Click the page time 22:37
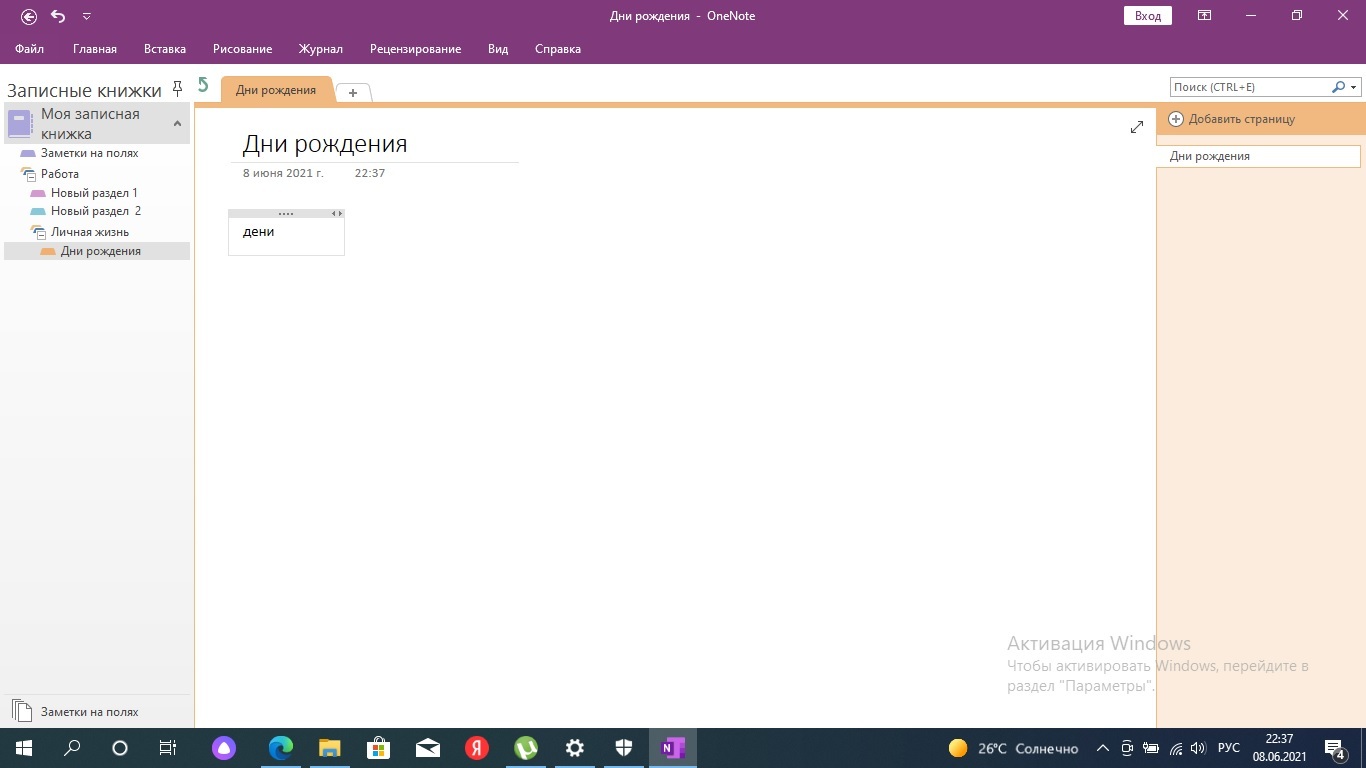The height and width of the screenshot is (768, 1366). pos(370,173)
